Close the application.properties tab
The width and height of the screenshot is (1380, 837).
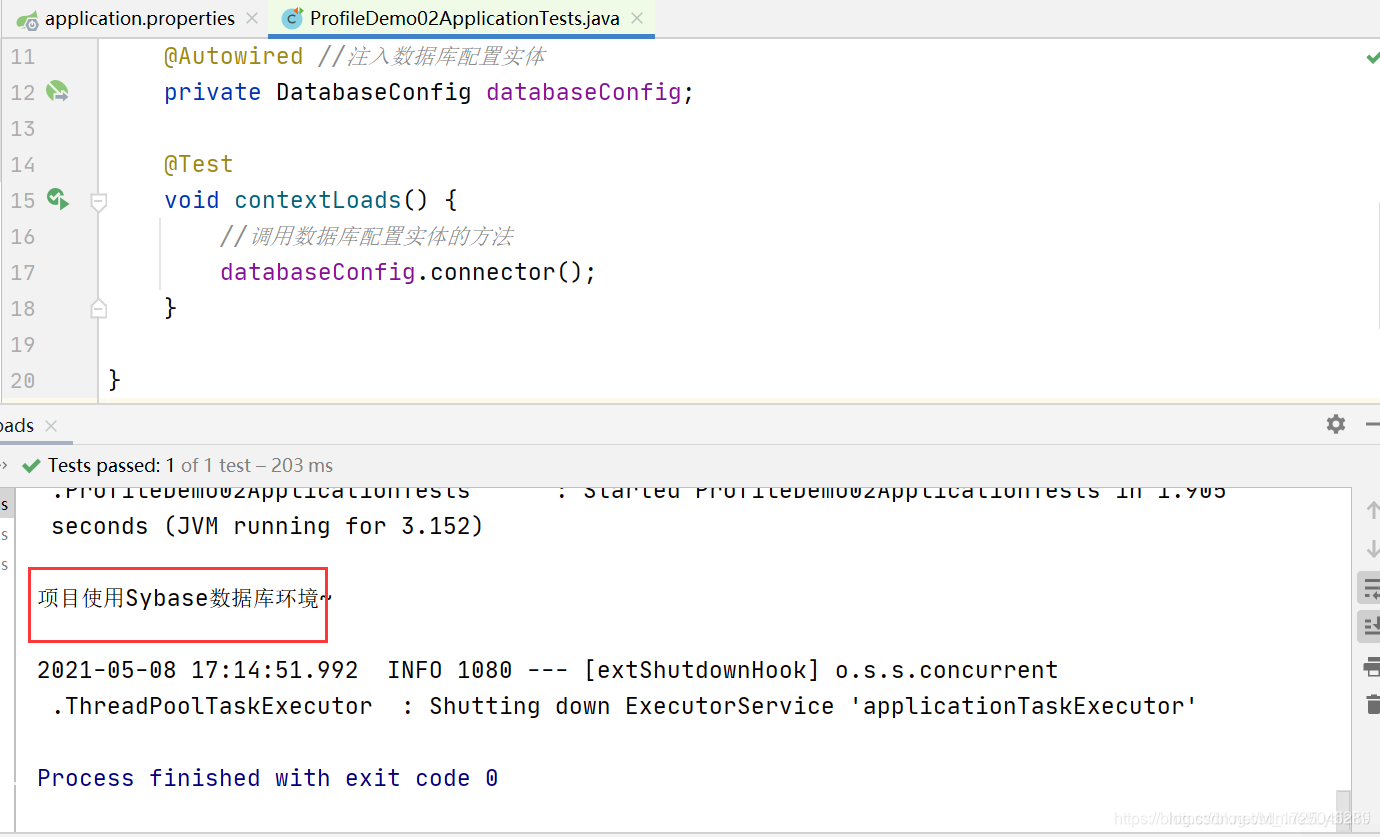point(251,19)
